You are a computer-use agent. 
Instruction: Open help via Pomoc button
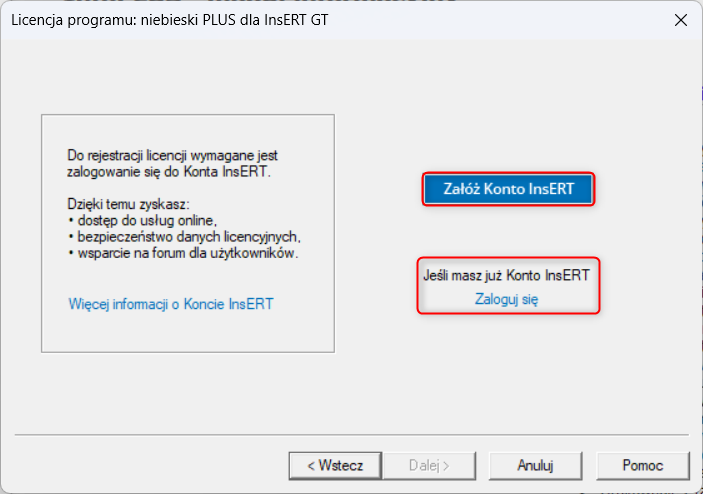coord(642,465)
